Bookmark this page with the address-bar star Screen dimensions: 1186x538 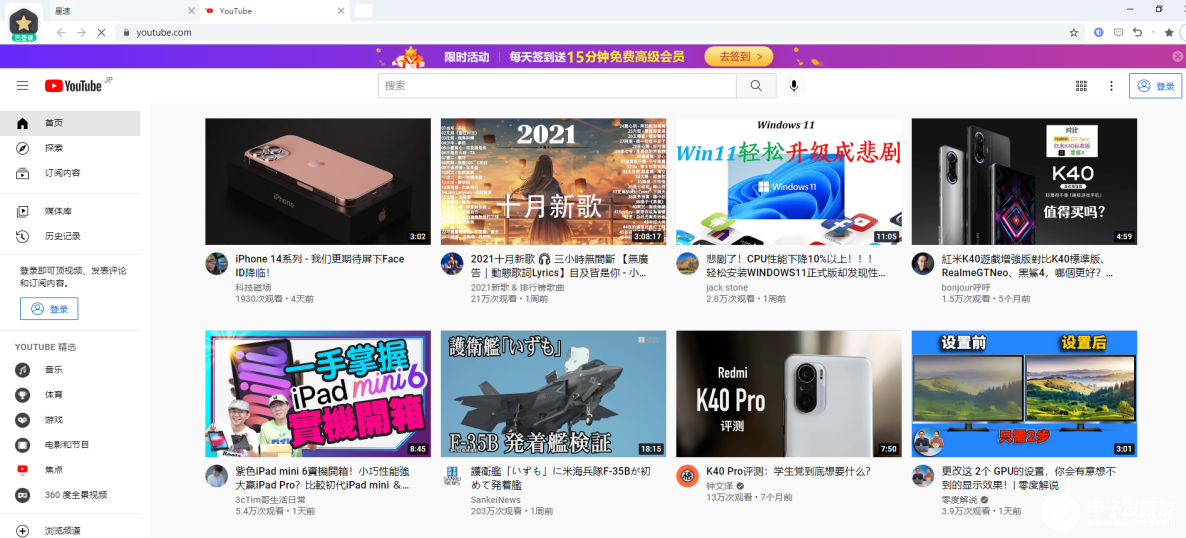tap(1073, 33)
